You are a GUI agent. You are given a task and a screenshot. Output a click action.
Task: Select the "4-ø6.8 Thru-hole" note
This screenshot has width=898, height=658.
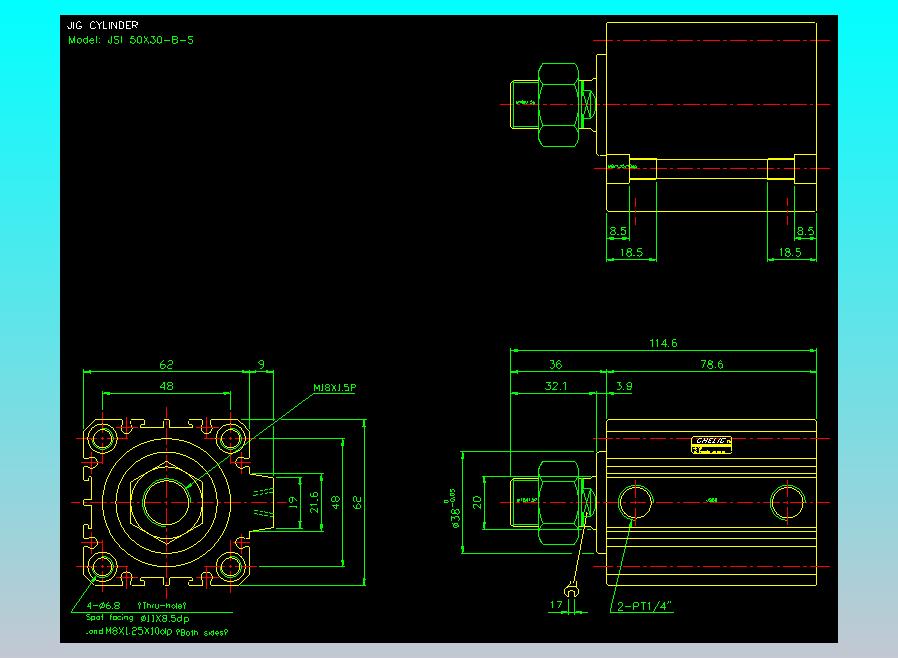point(136,605)
